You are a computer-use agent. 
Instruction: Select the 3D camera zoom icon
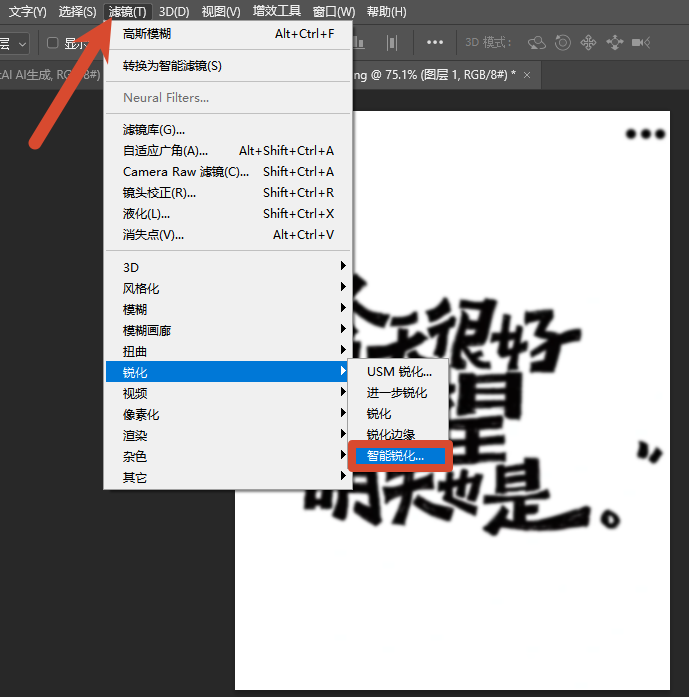[x=641, y=43]
